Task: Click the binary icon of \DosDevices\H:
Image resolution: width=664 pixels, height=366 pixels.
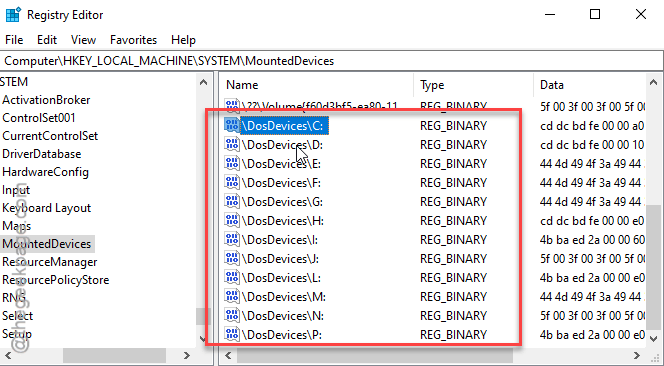Action: (232, 221)
